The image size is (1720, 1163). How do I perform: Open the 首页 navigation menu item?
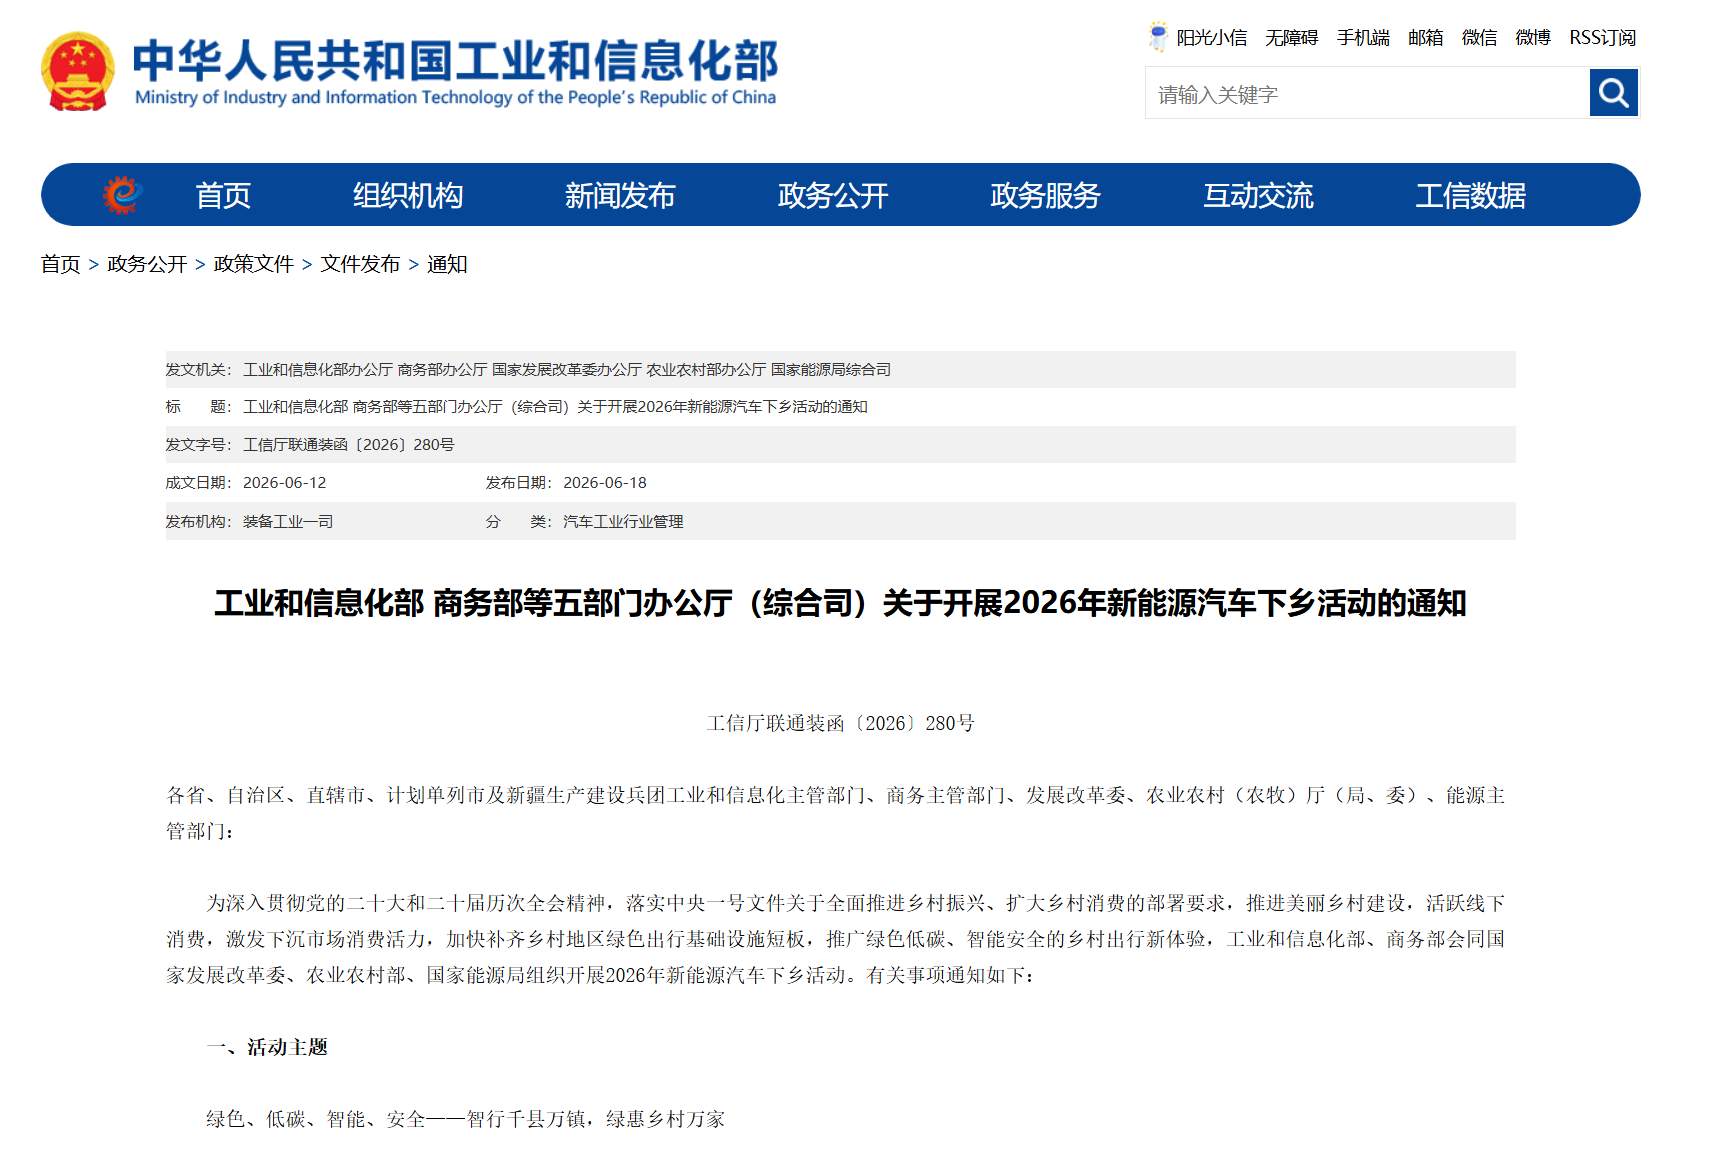point(223,195)
